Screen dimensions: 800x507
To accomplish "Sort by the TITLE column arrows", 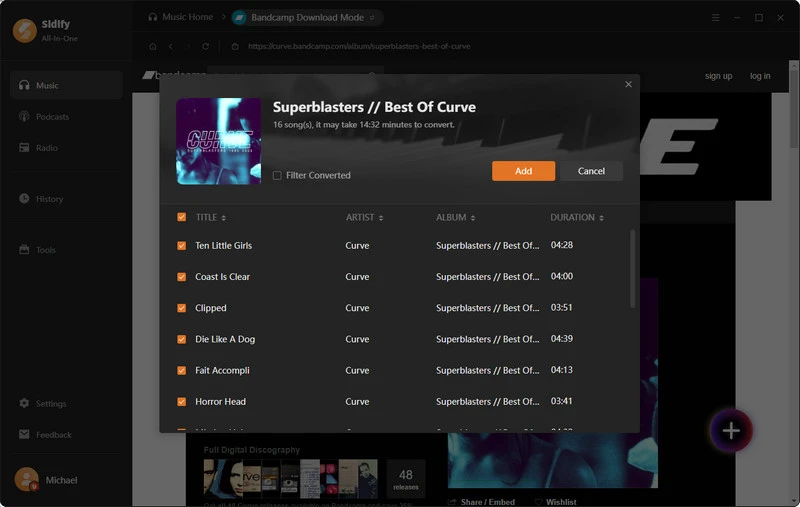I will point(223,218).
